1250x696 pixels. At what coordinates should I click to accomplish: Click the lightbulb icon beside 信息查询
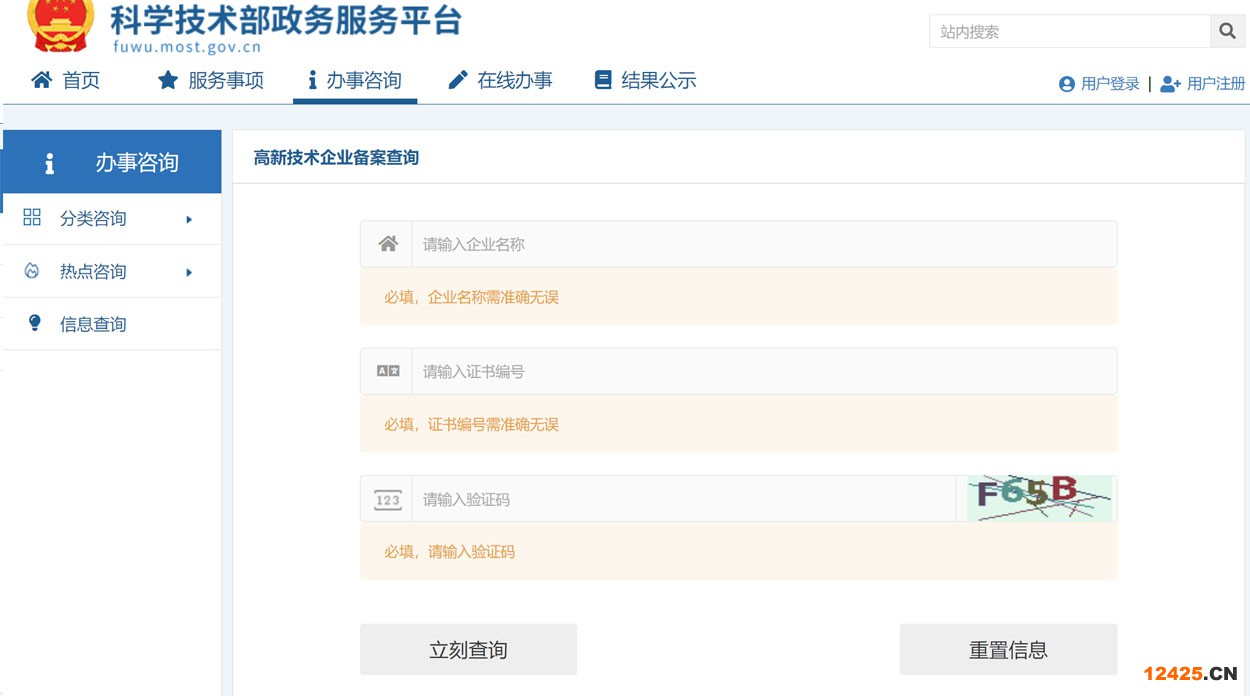pos(35,323)
